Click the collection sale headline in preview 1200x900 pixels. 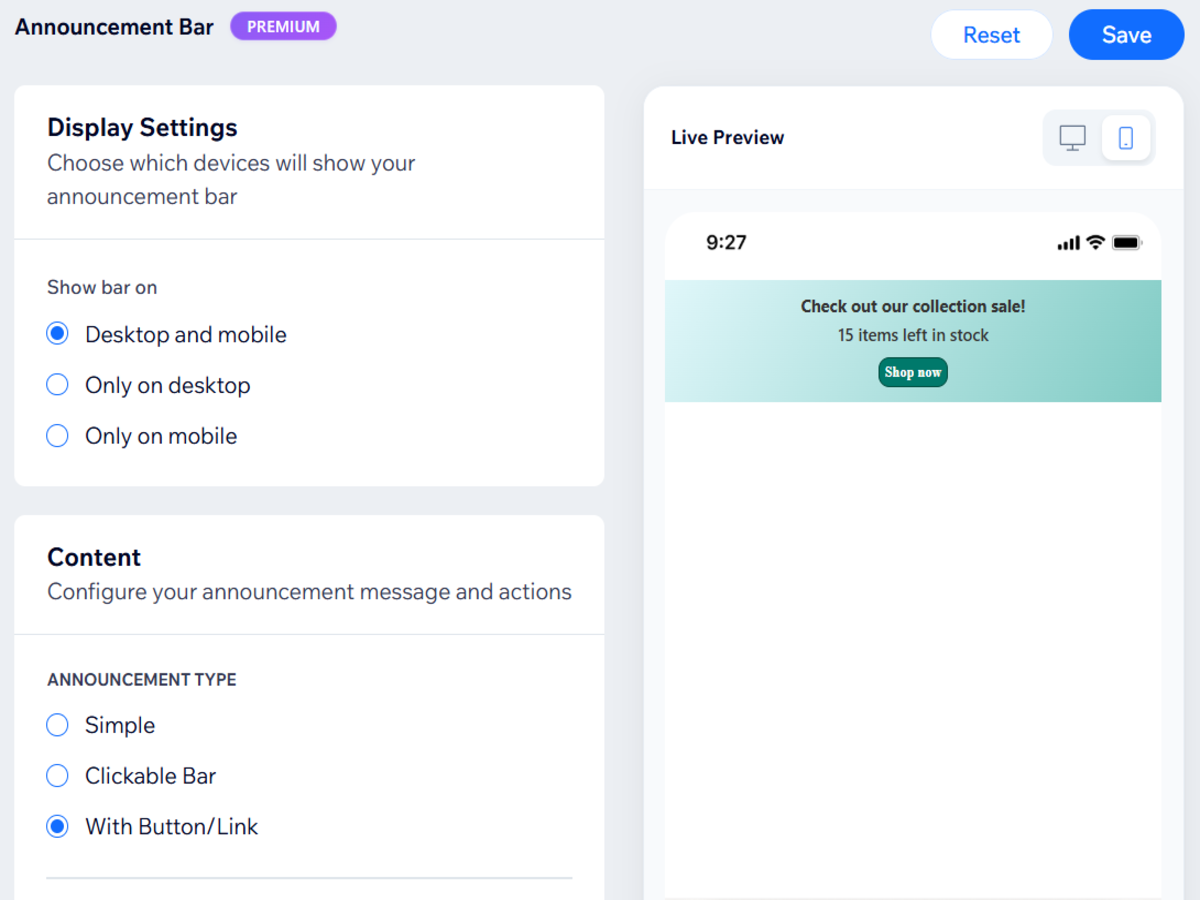coord(913,306)
